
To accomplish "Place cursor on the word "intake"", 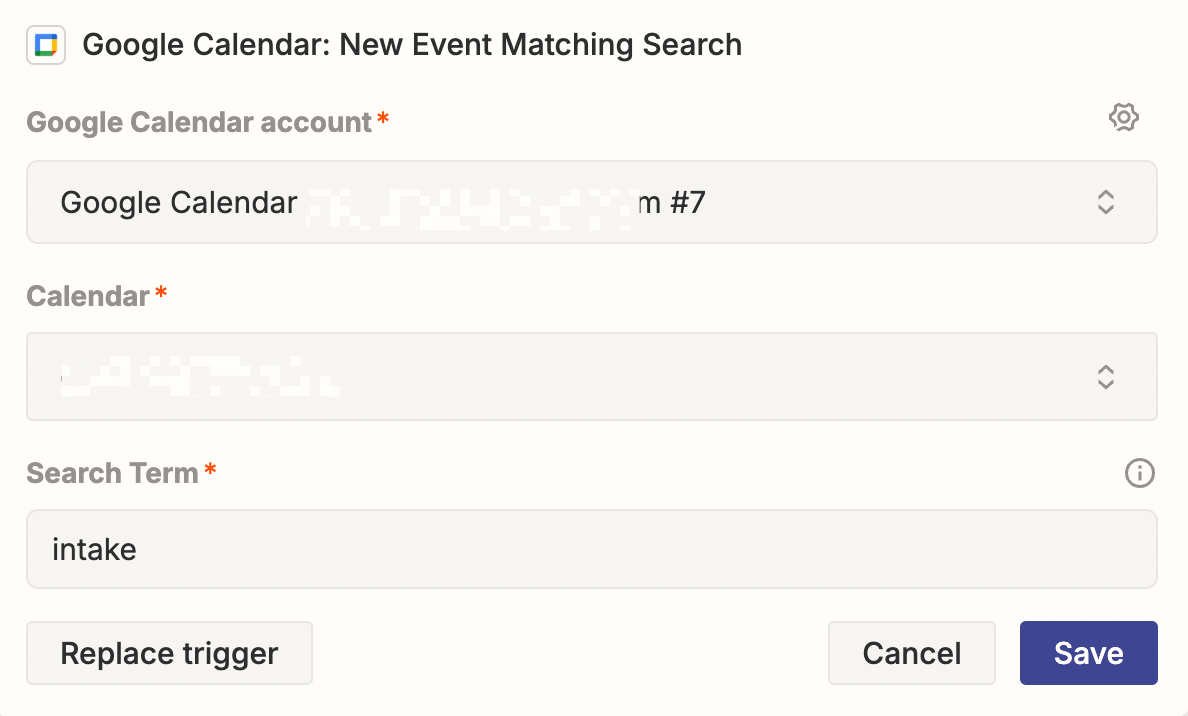I will tap(94, 549).
